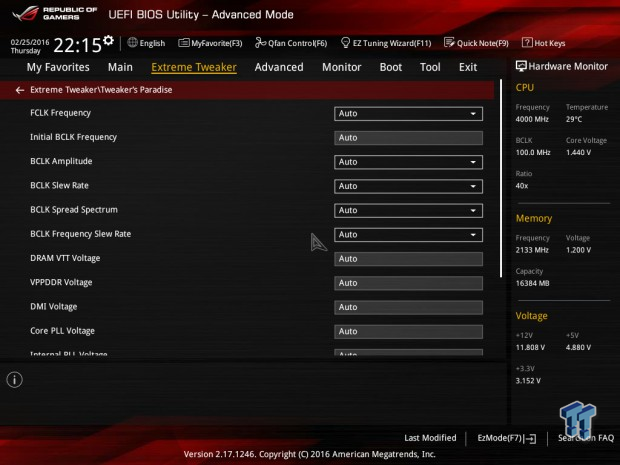Viewport: 620px width, 465px height.
Task: Select the FCLK Frequency label
Action: tap(60, 113)
